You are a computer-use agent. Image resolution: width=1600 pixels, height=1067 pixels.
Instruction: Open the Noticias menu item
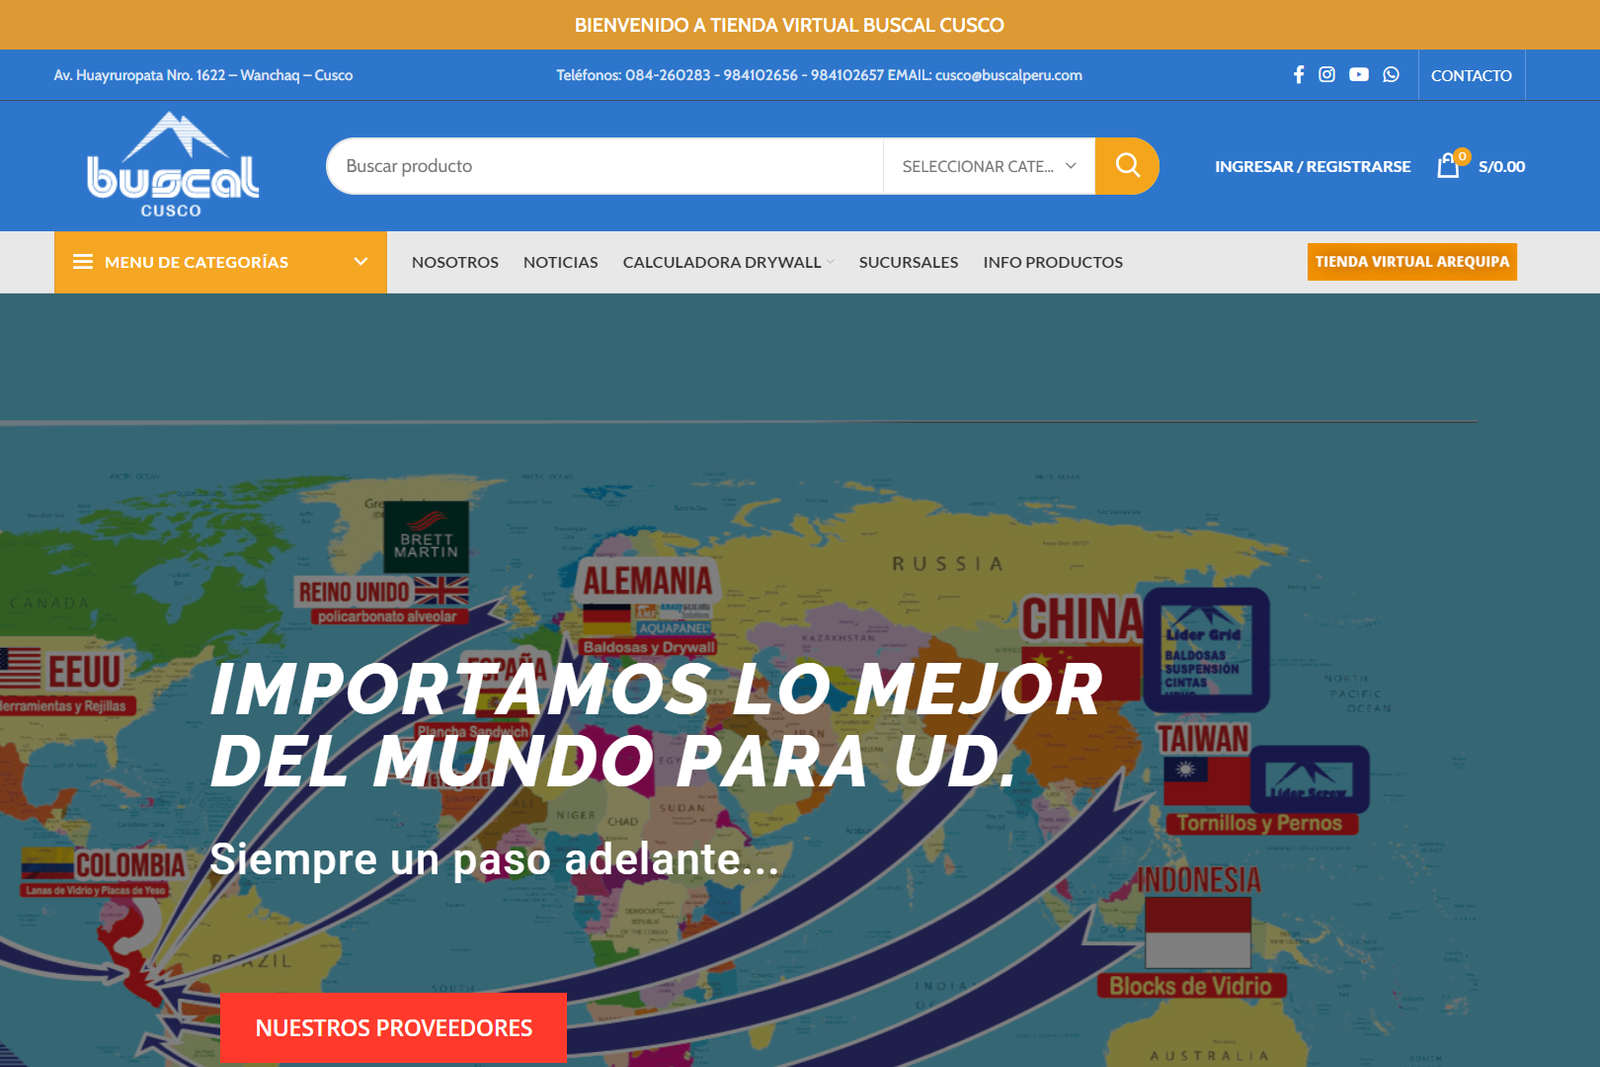point(560,262)
